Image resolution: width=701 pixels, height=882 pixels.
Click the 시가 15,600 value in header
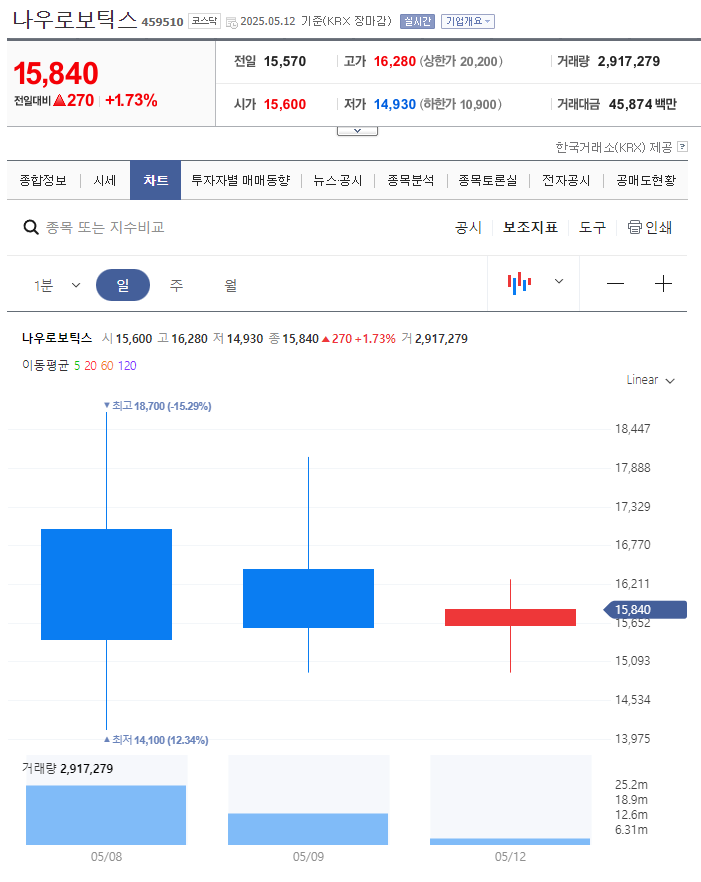pyautogui.click(x=285, y=105)
